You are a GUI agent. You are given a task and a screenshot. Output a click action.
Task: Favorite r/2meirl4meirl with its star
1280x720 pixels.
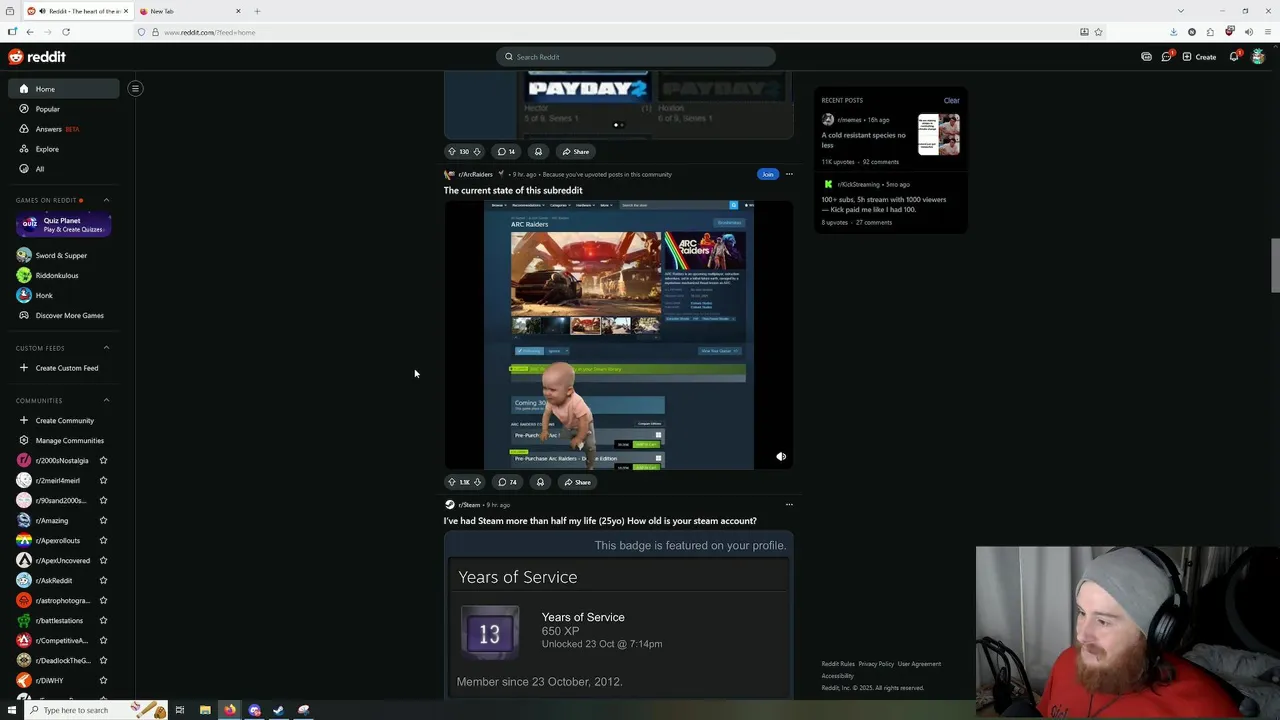coord(103,480)
